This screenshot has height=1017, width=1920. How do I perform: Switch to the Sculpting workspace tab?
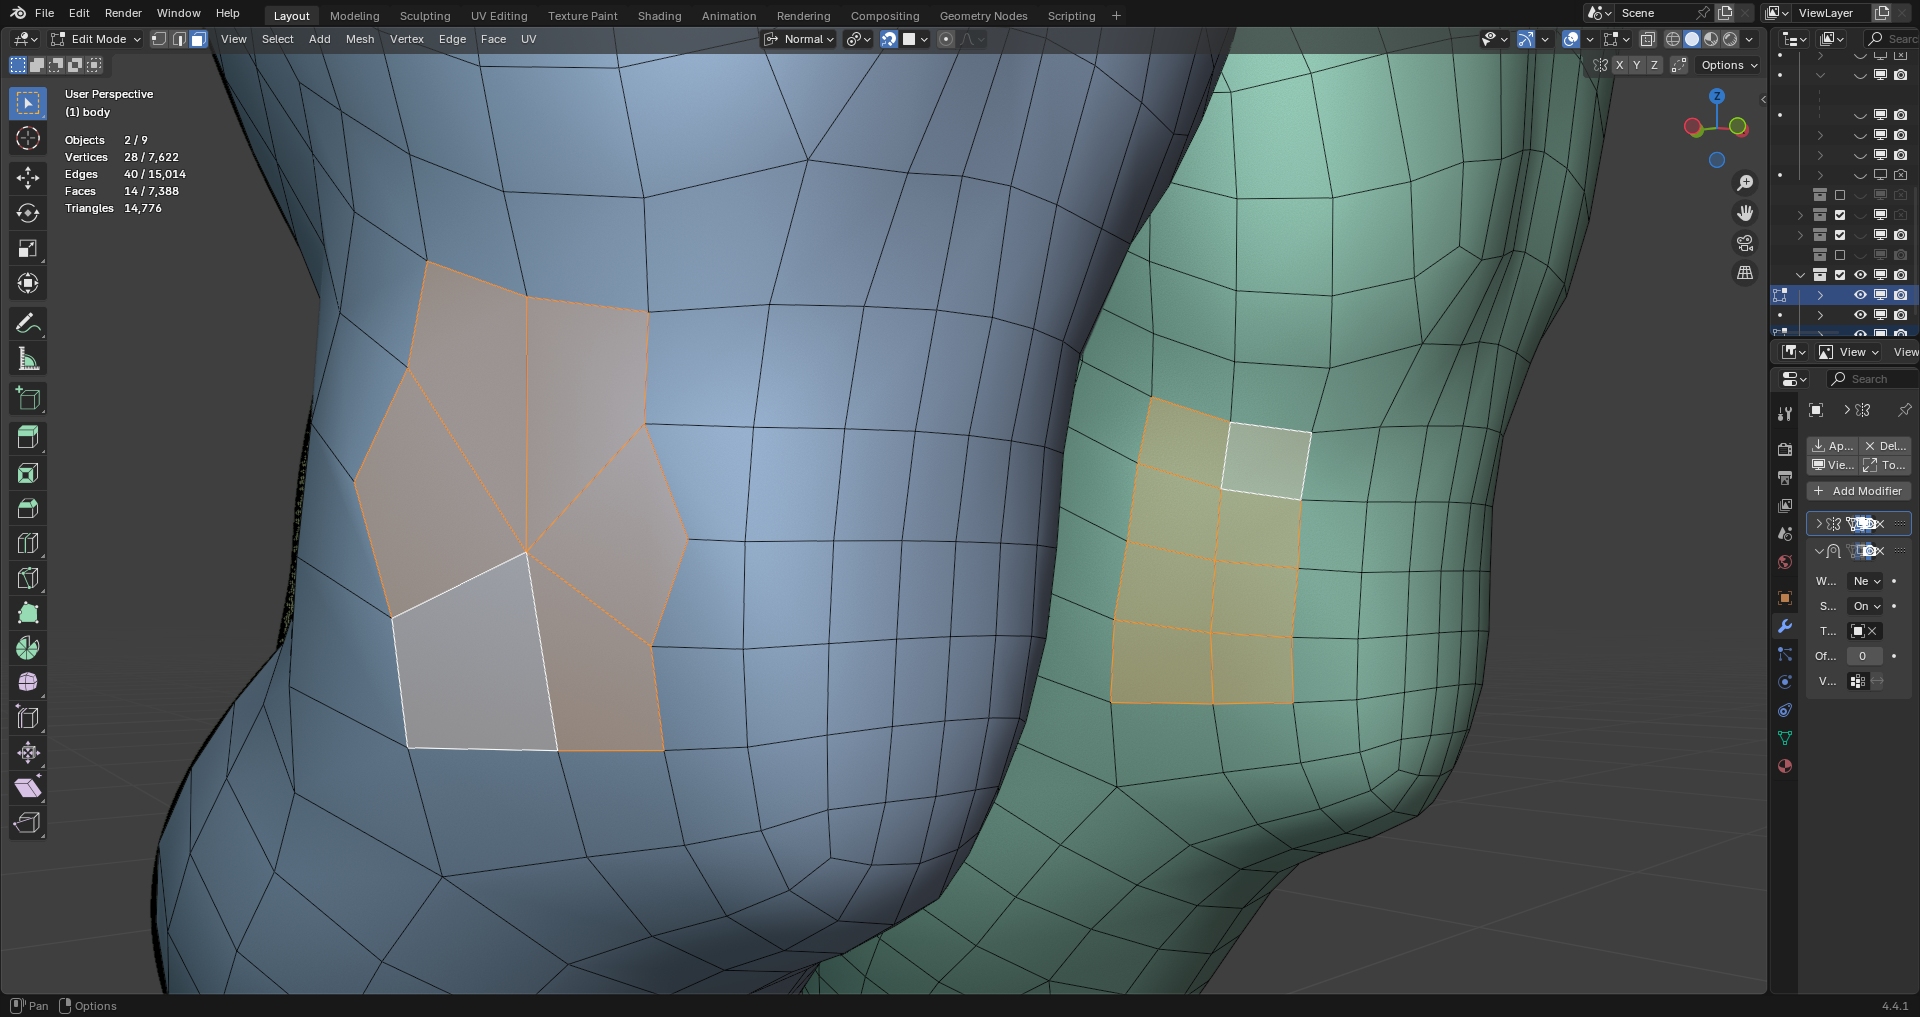pyautogui.click(x=425, y=16)
